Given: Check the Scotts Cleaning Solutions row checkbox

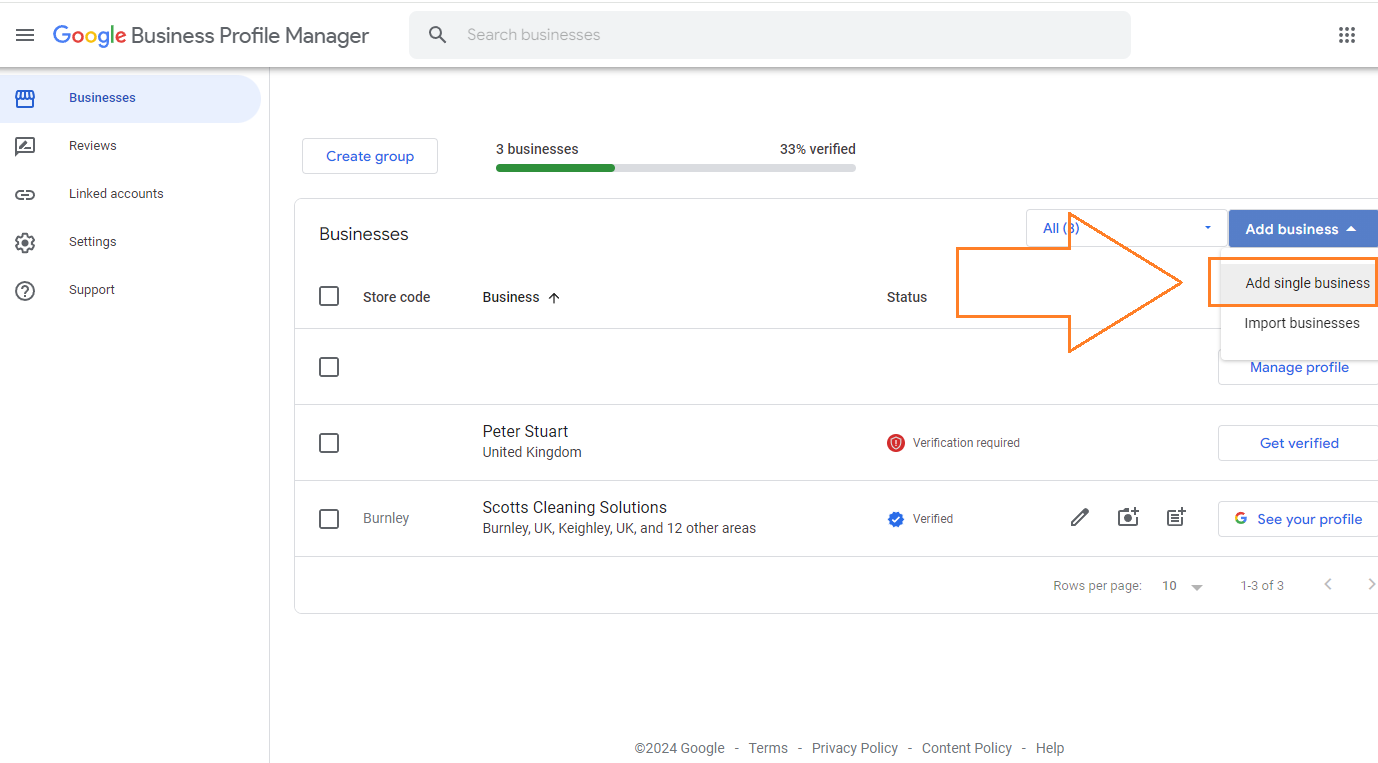Looking at the screenshot, I should (x=329, y=519).
